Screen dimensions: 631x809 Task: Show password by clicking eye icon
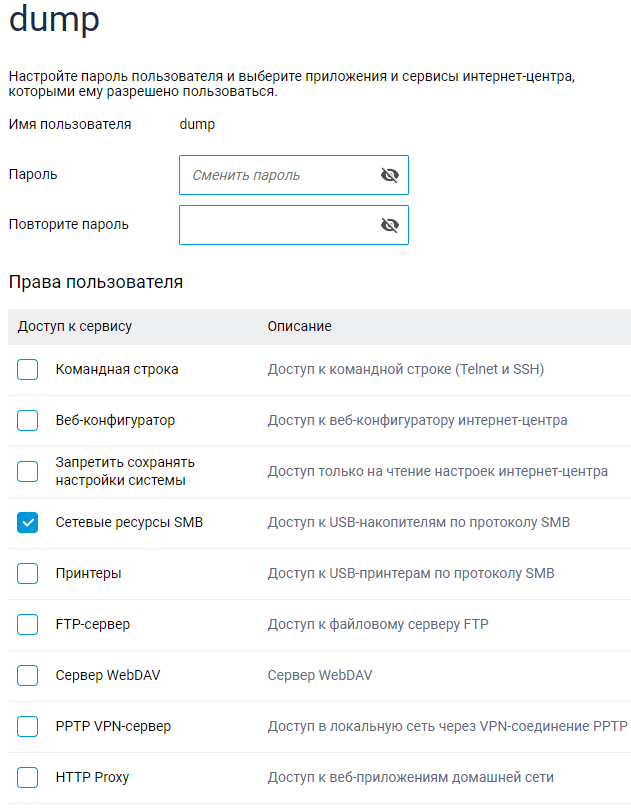(390, 174)
